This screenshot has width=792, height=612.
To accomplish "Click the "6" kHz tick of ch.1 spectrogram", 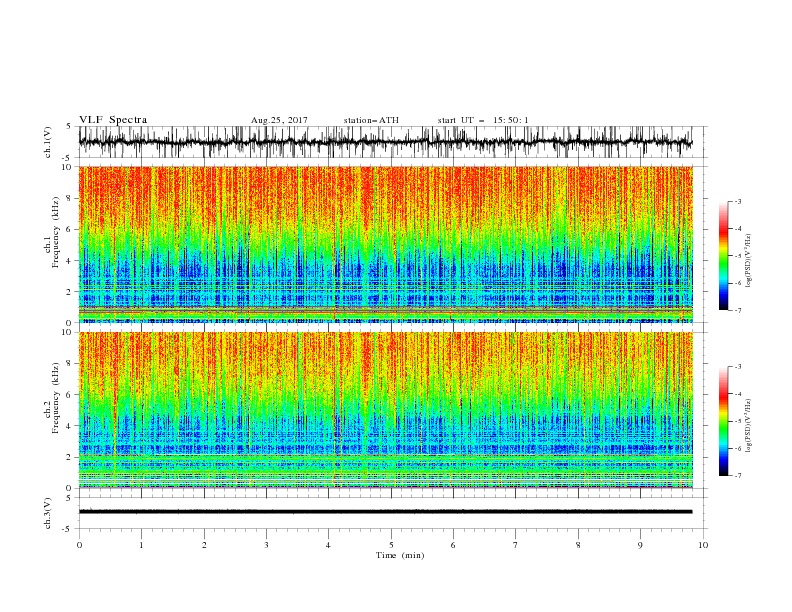I will tap(70, 229).
